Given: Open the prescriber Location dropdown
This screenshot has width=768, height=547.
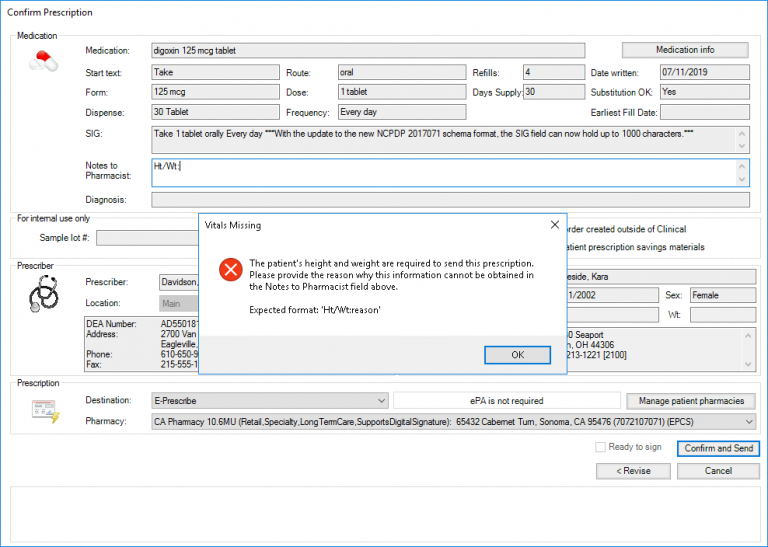Looking at the screenshot, I should [x=178, y=303].
